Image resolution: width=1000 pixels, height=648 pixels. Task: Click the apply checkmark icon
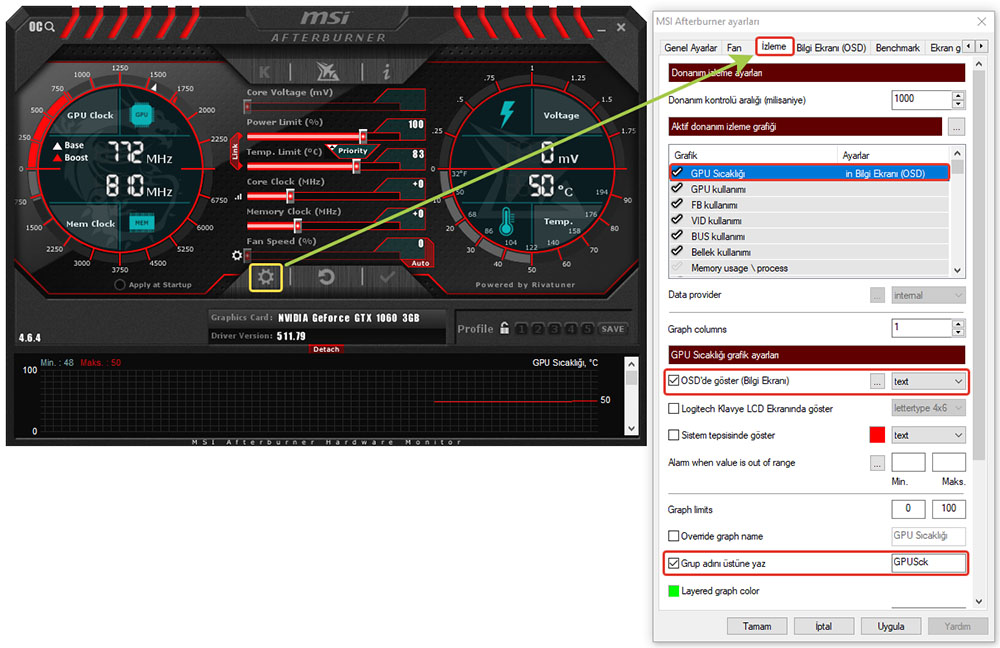click(x=387, y=277)
